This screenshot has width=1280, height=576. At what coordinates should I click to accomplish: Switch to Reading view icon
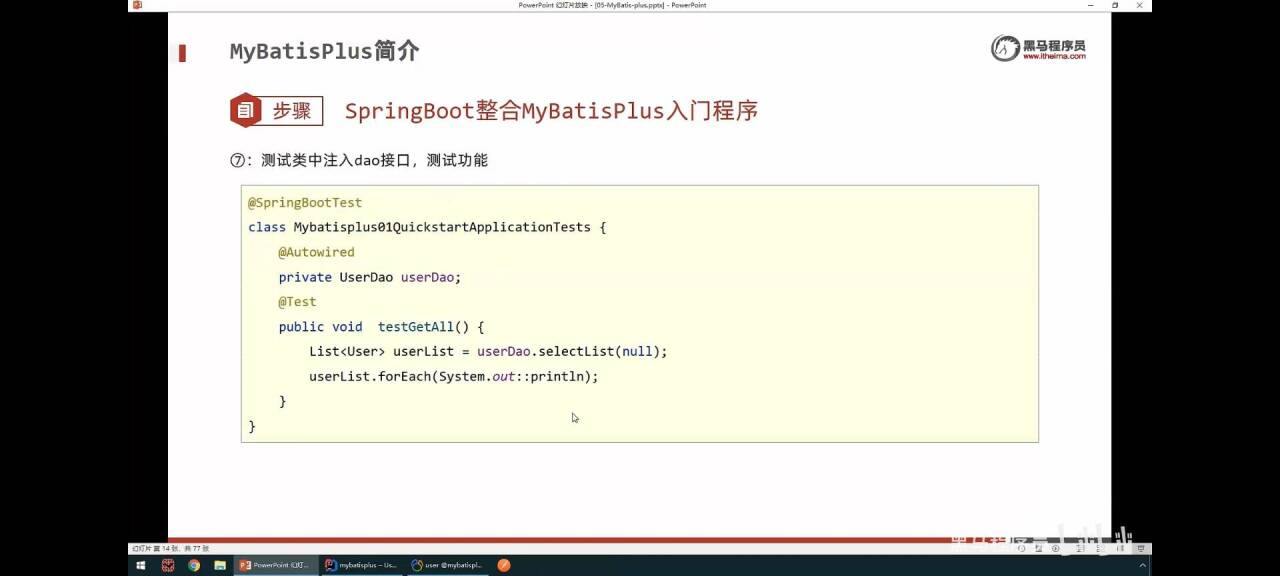point(1120,548)
